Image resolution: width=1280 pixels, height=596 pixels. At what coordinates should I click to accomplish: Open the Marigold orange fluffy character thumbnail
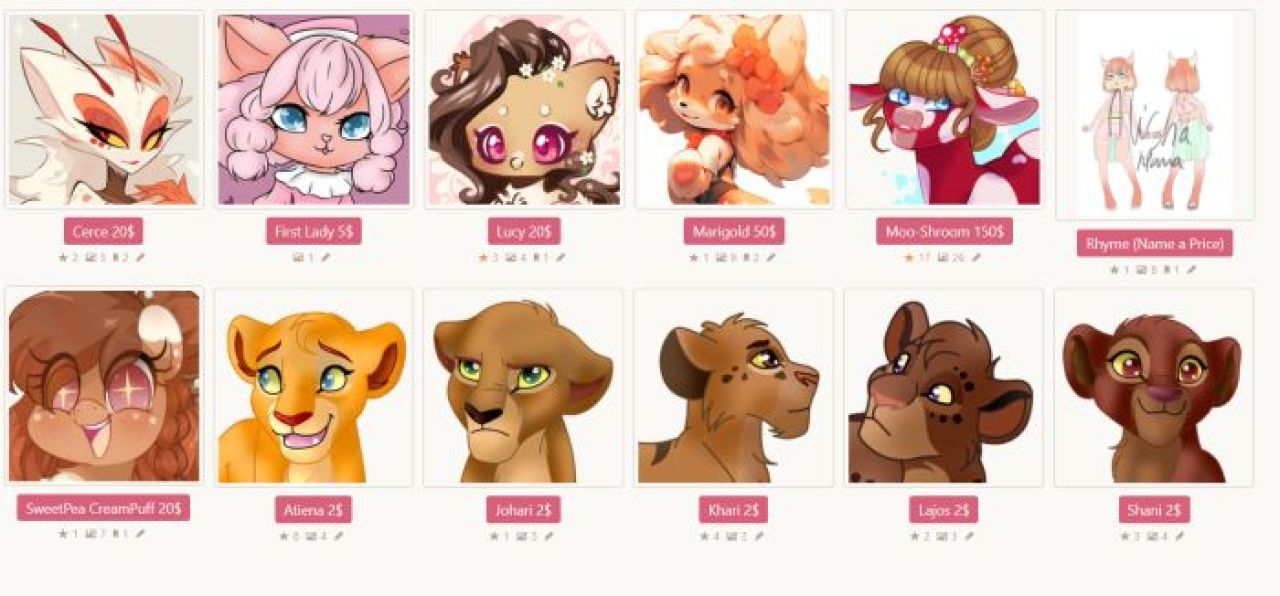pyautogui.click(x=734, y=110)
